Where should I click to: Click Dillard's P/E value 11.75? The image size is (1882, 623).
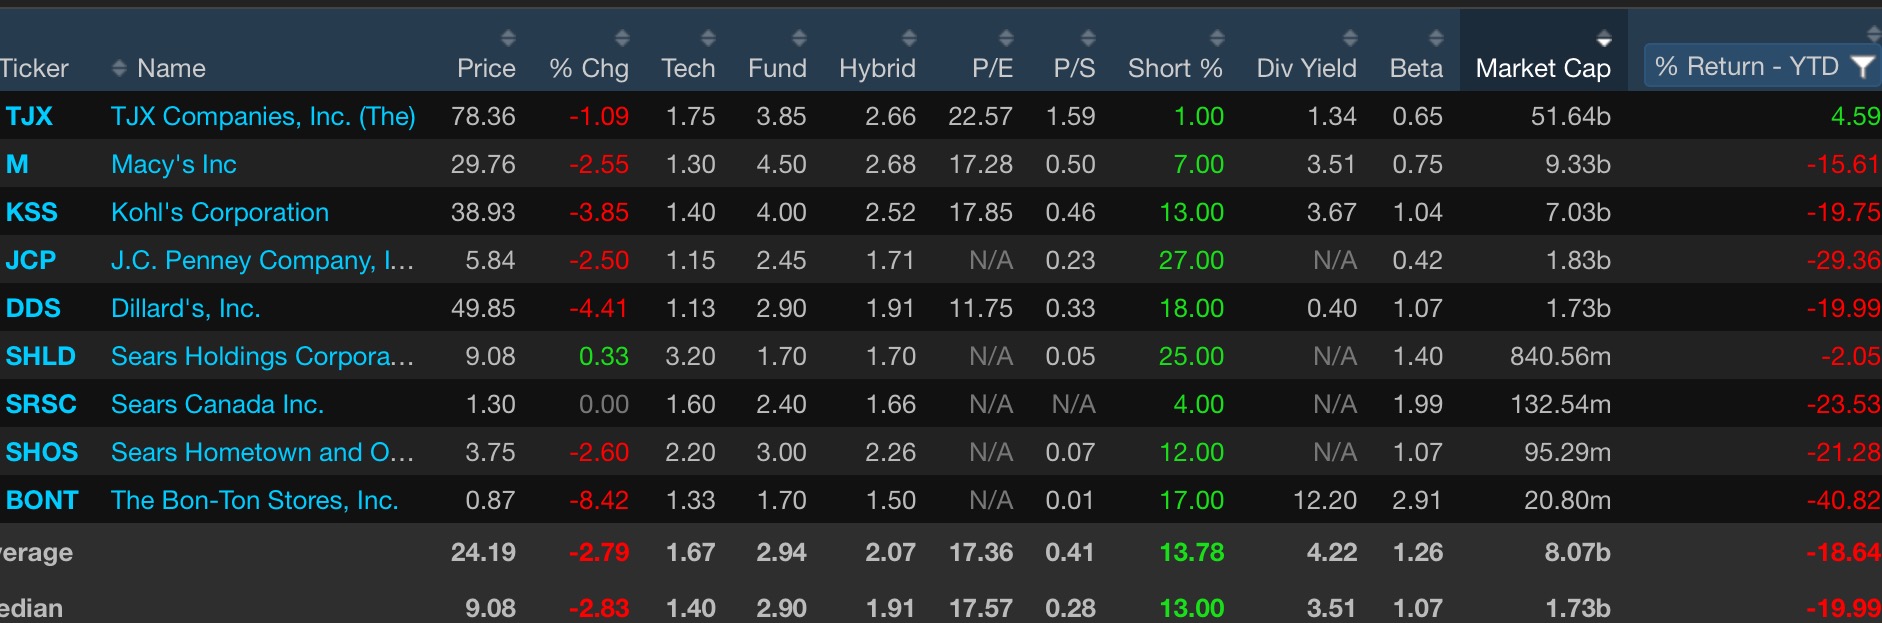tap(980, 308)
